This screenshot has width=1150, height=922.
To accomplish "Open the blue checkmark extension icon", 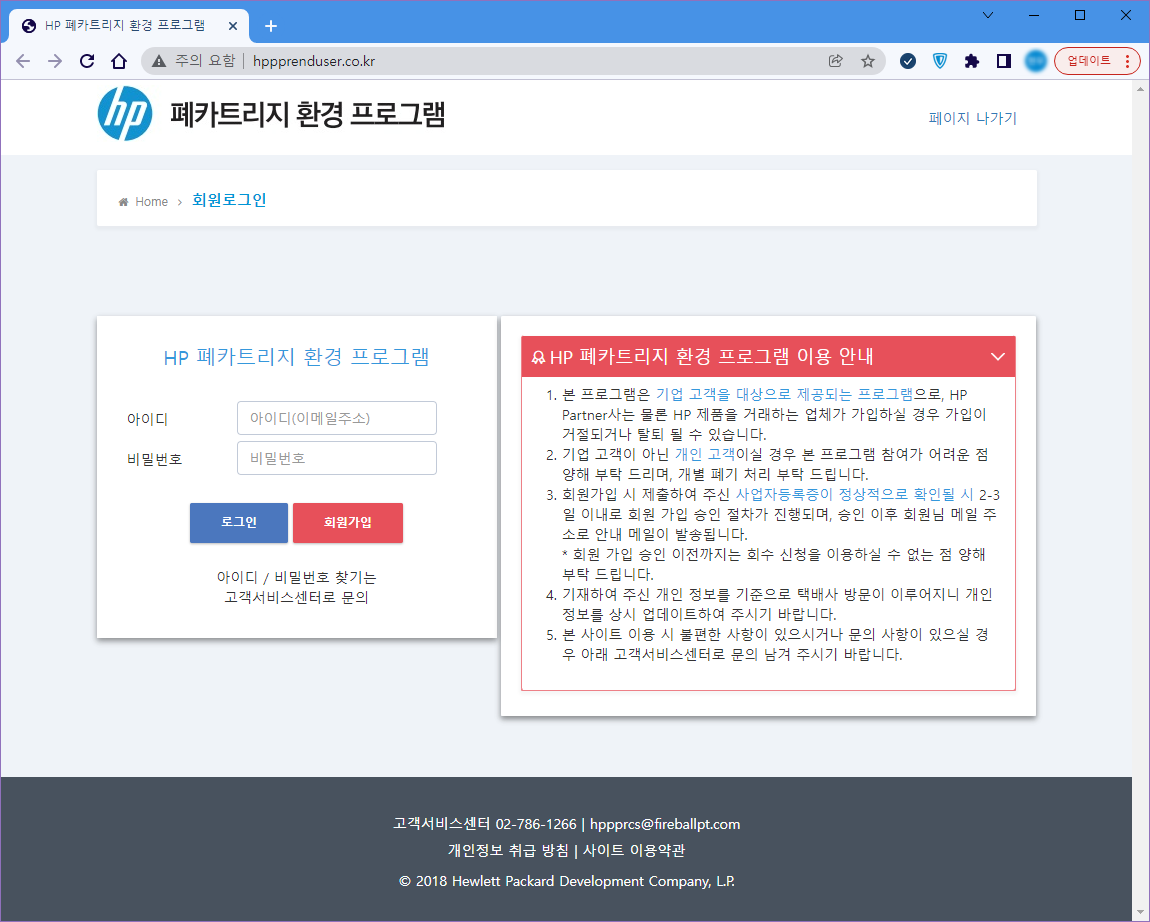I will [x=908, y=61].
